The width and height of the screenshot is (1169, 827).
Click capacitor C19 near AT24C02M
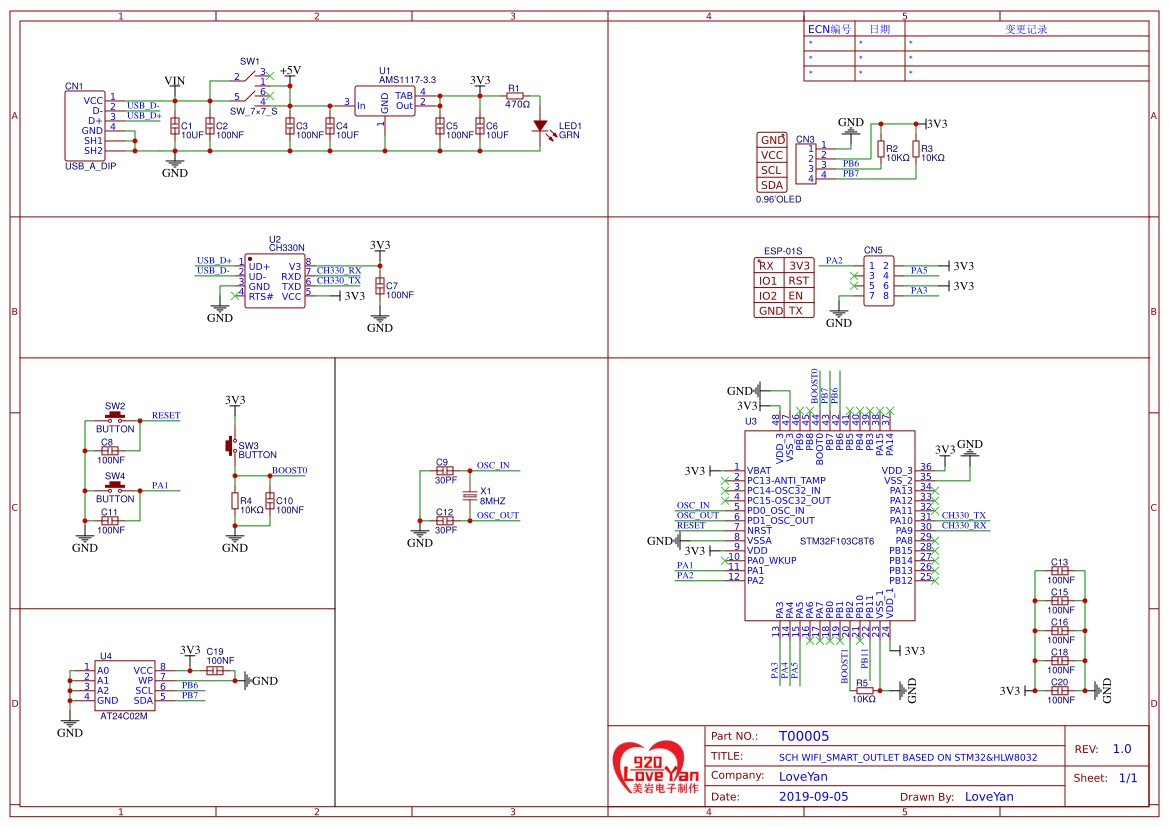(x=215, y=670)
